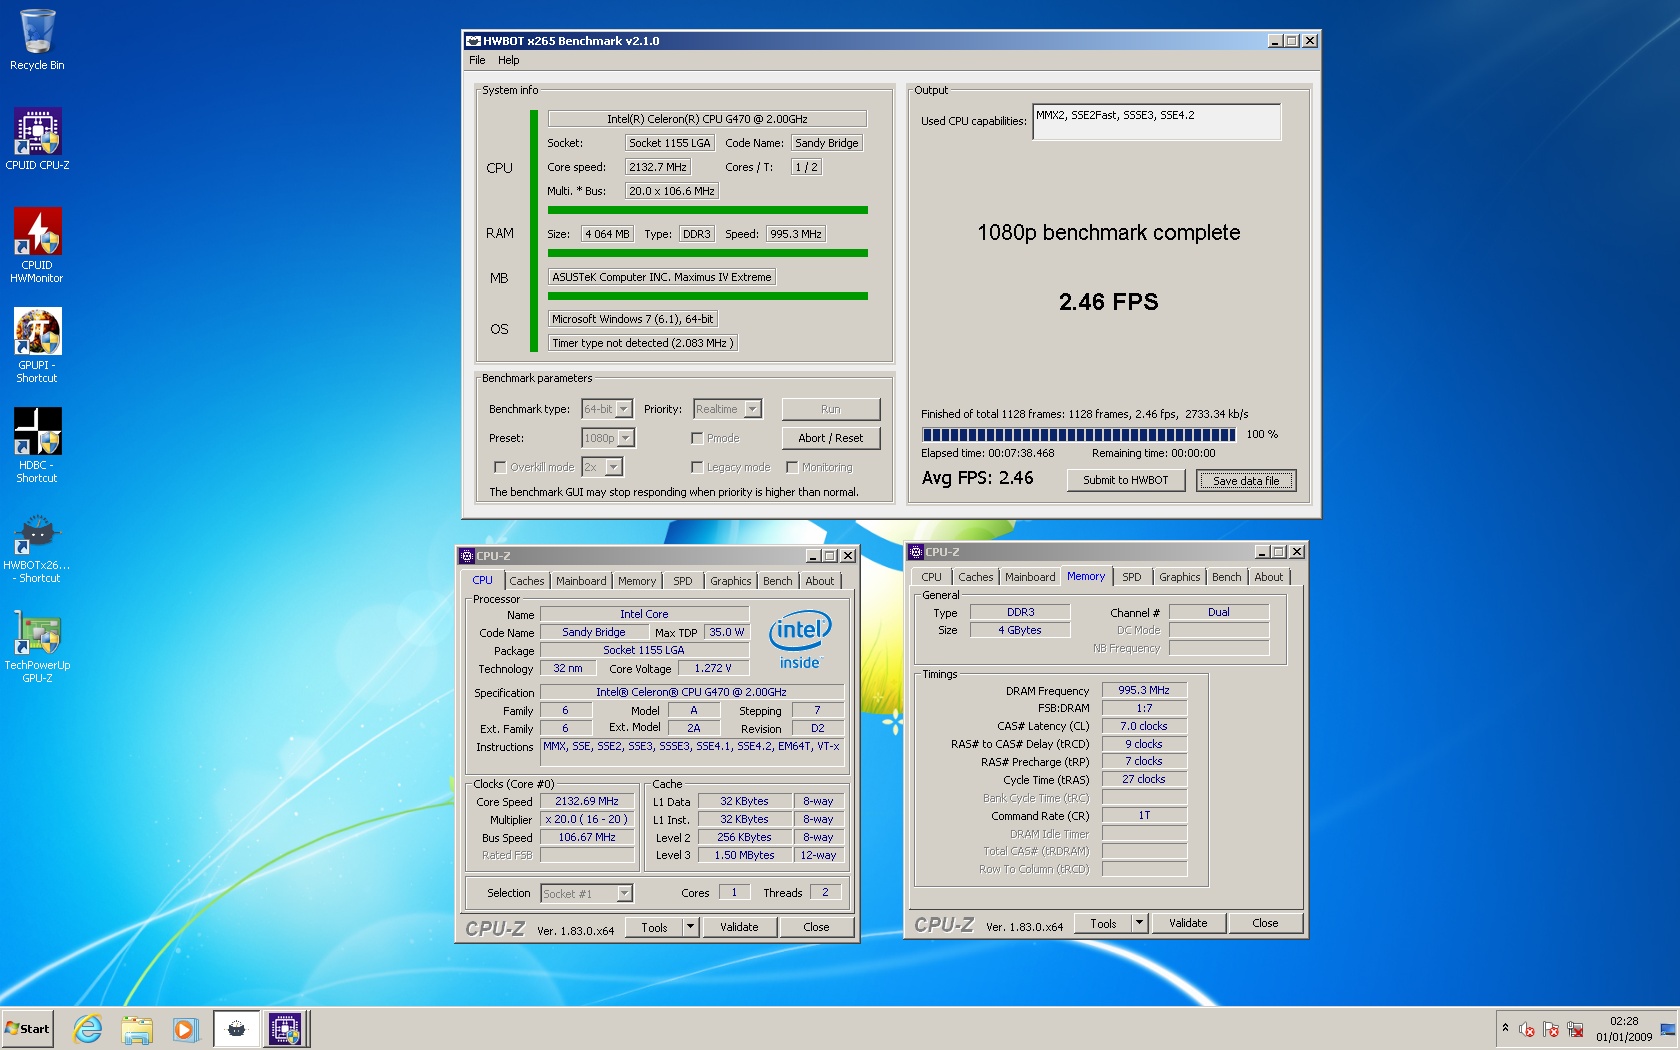Viewport: 1680px width, 1050px height.
Task: Open the Help menu in HWBOT
Action: 509,60
